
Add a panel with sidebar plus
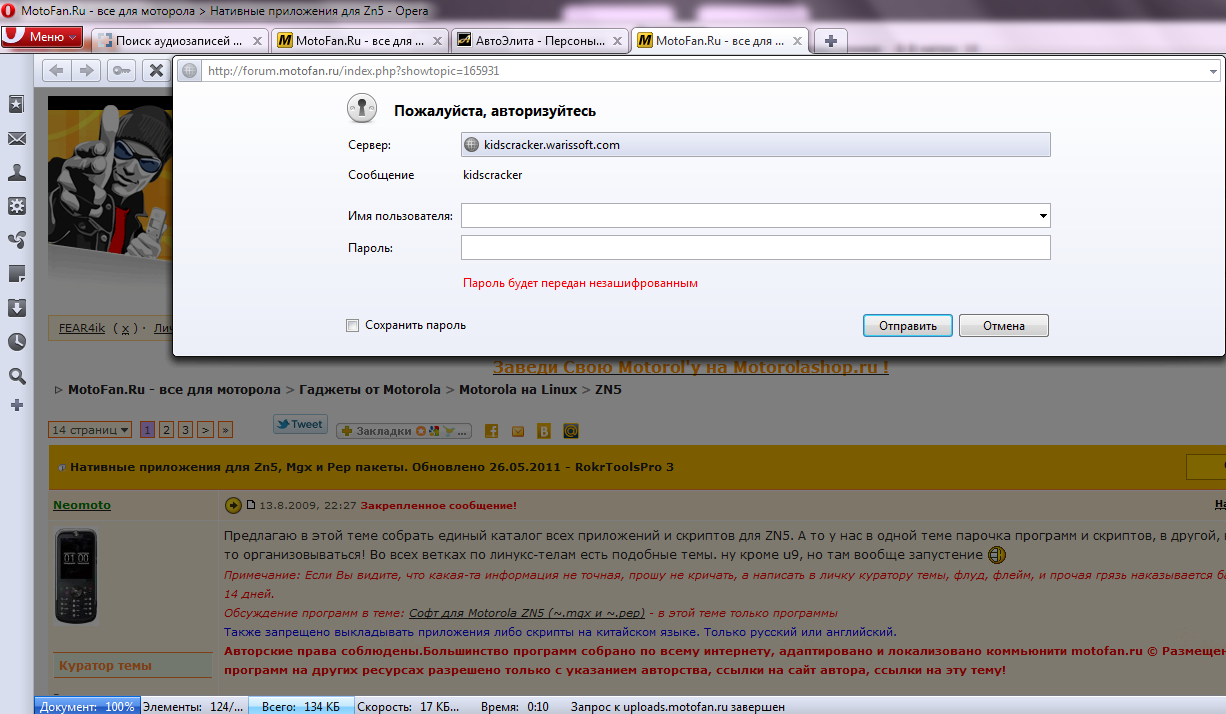coord(17,405)
